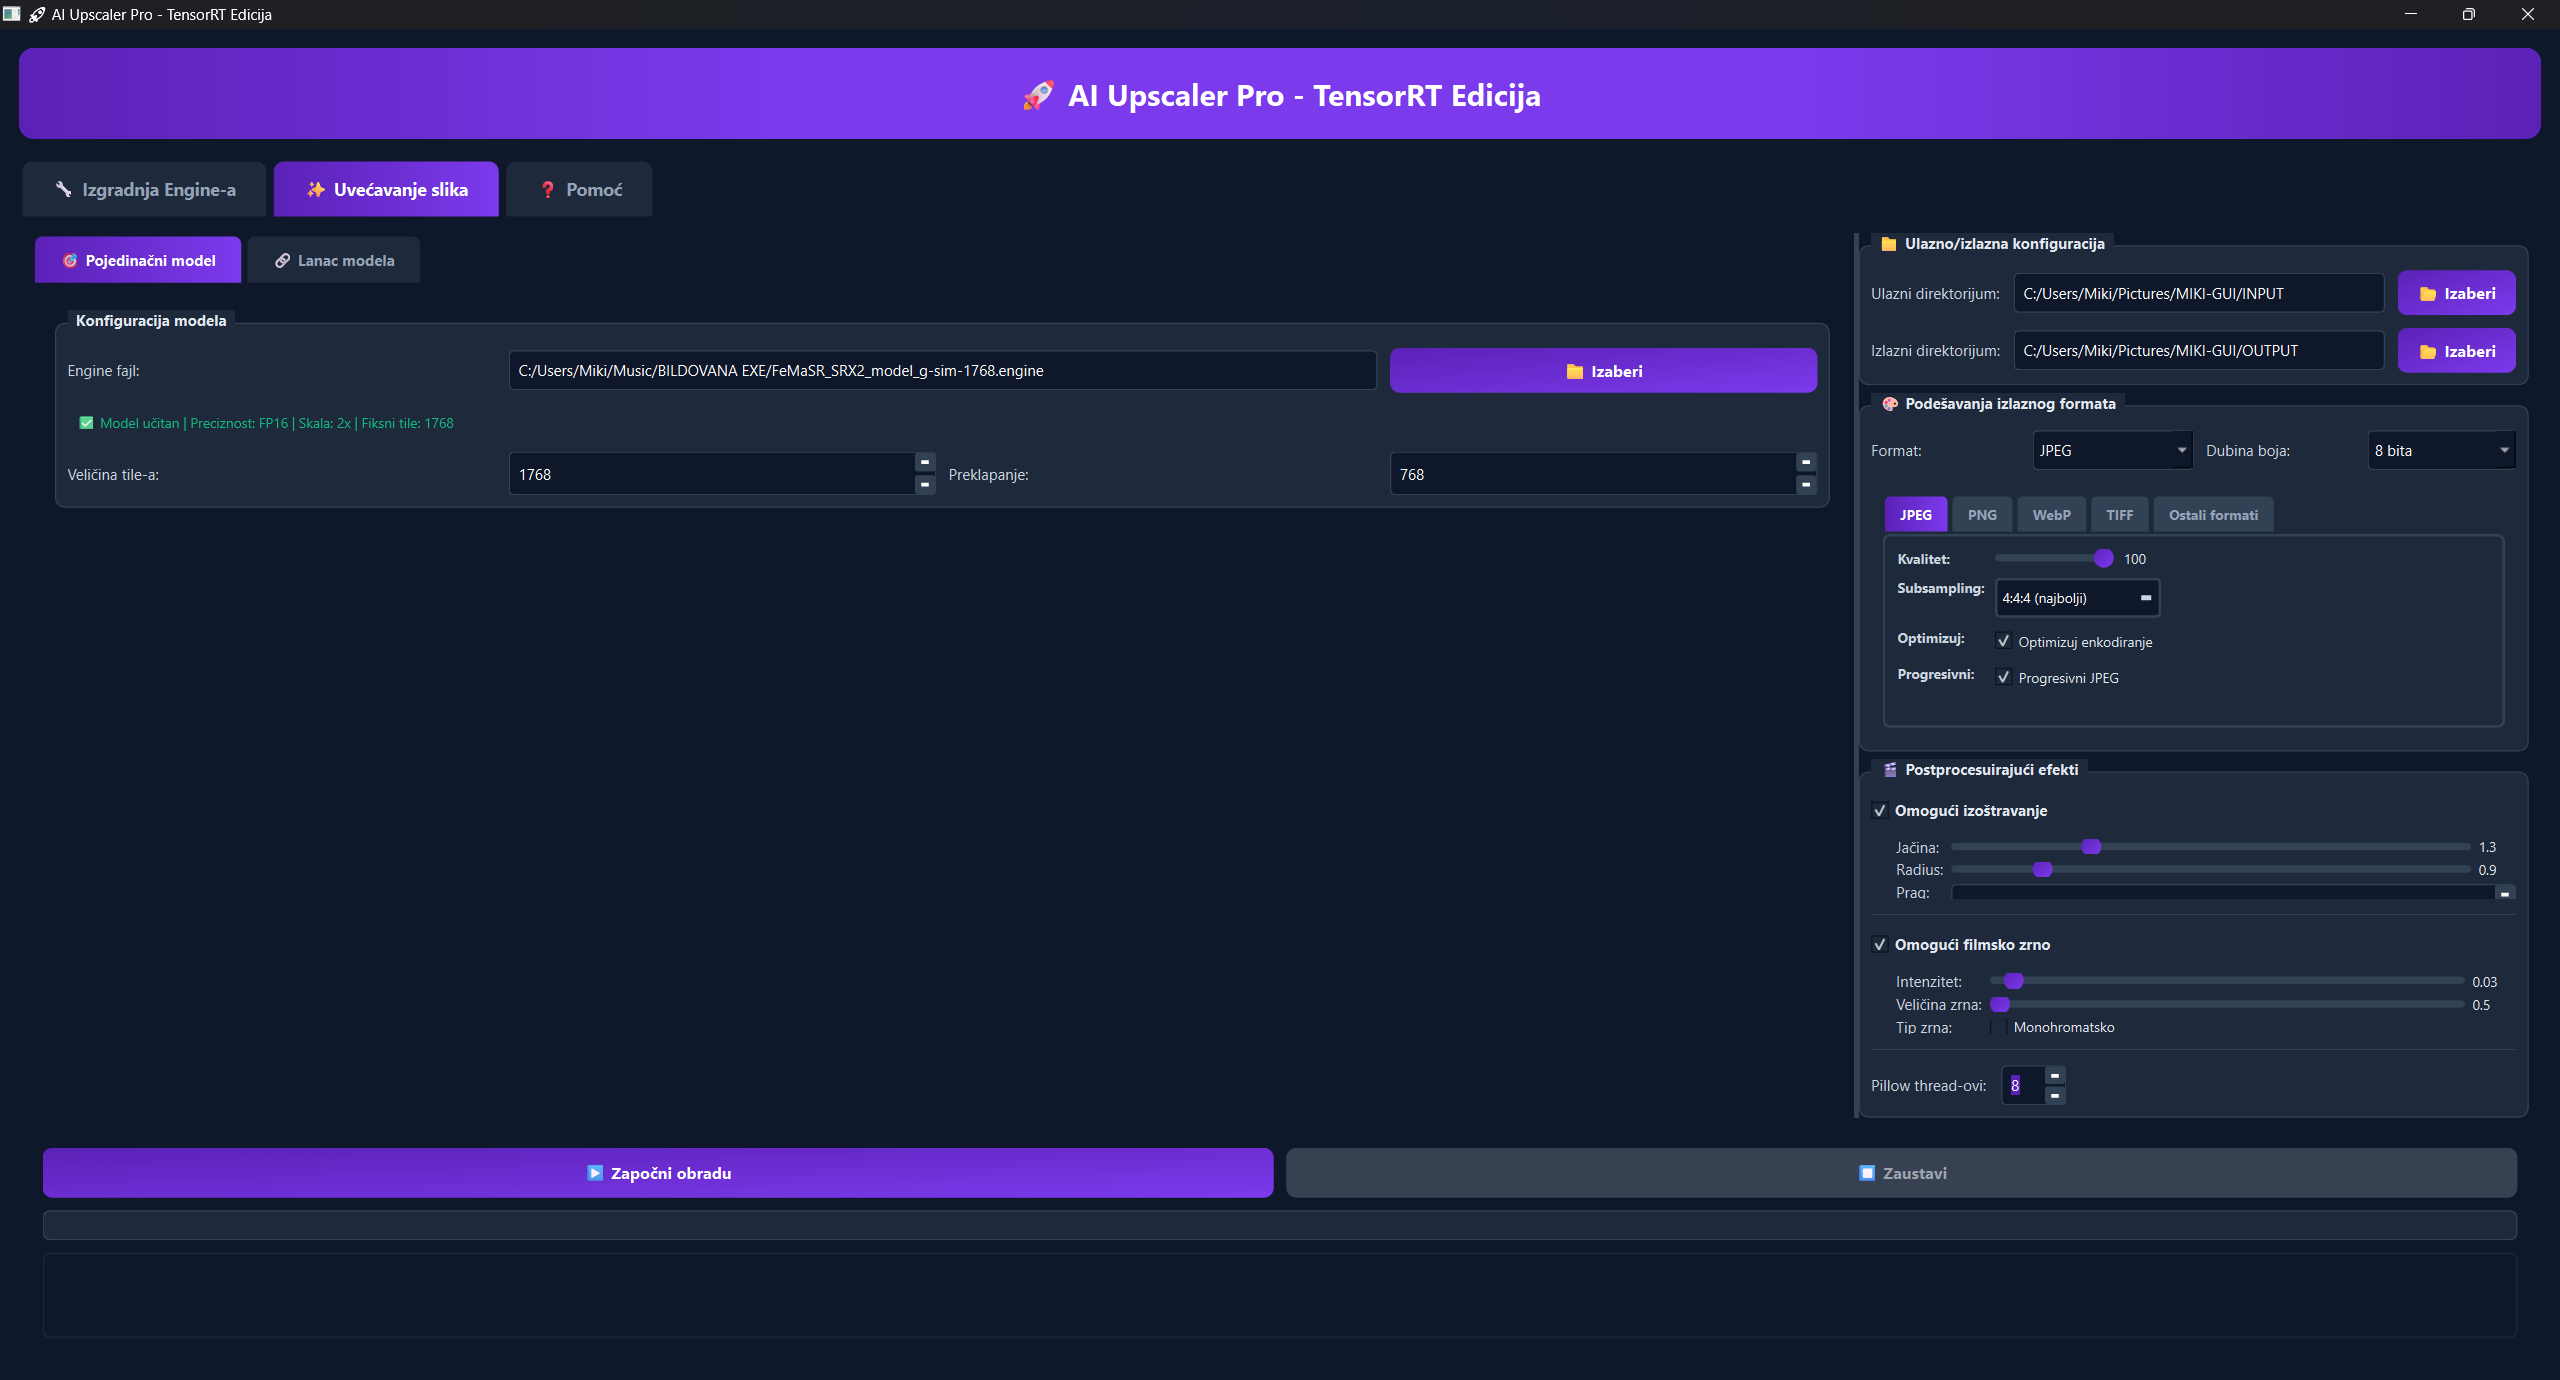Adjust the Kvalitet slider handle

(2104, 558)
